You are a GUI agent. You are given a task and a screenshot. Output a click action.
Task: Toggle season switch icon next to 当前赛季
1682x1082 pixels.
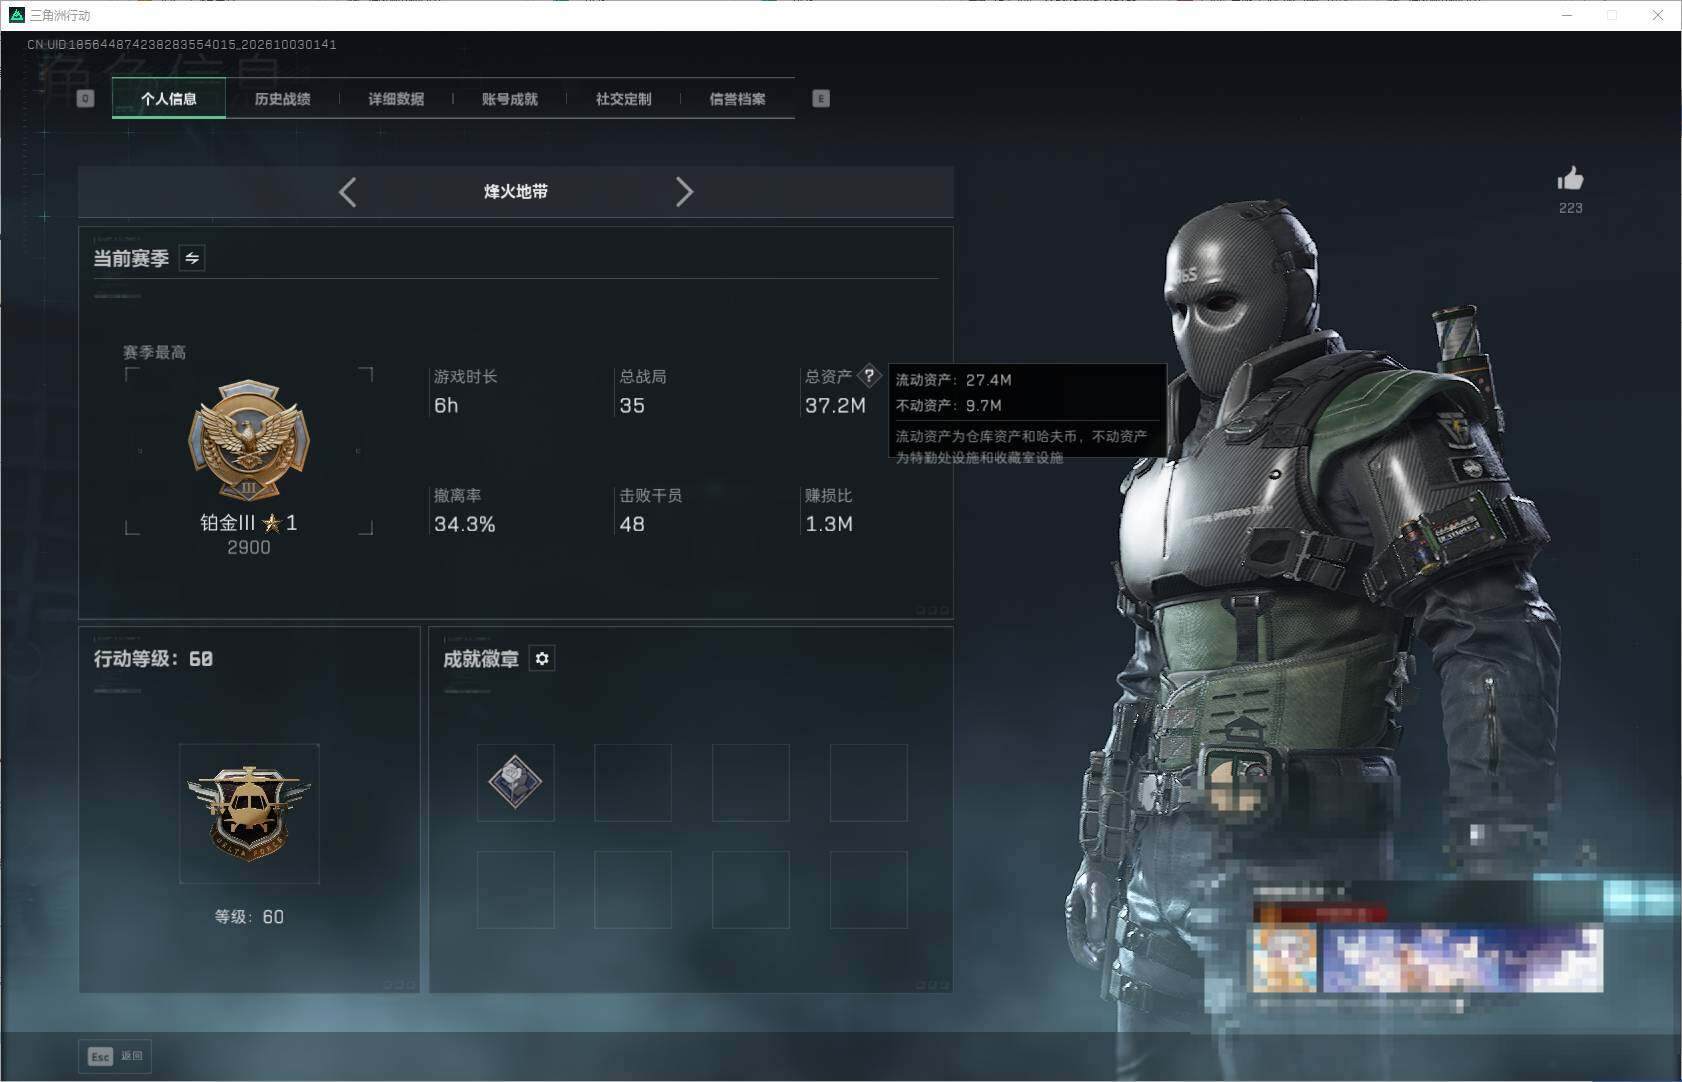click(192, 258)
